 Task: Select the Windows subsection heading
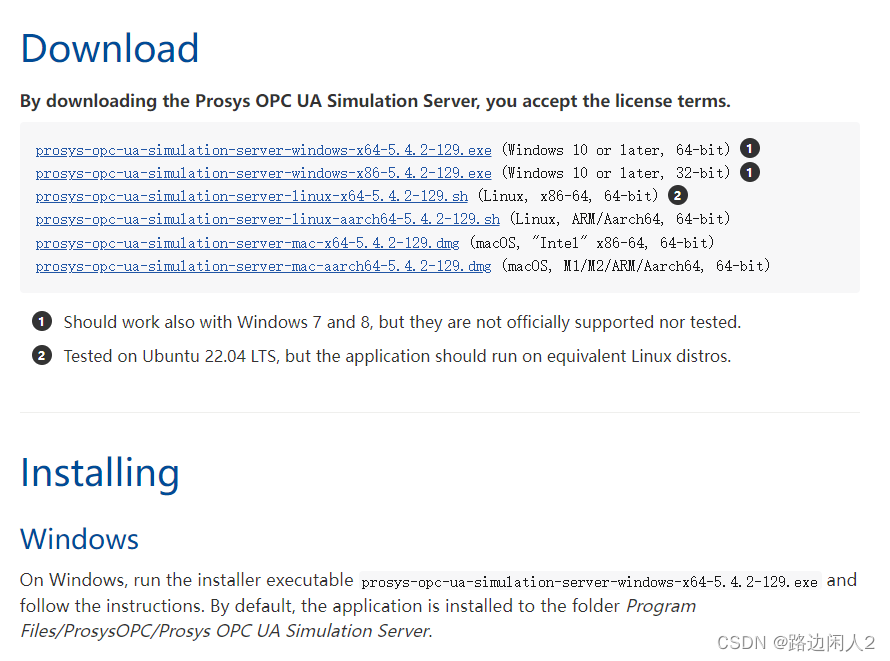tap(79, 538)
